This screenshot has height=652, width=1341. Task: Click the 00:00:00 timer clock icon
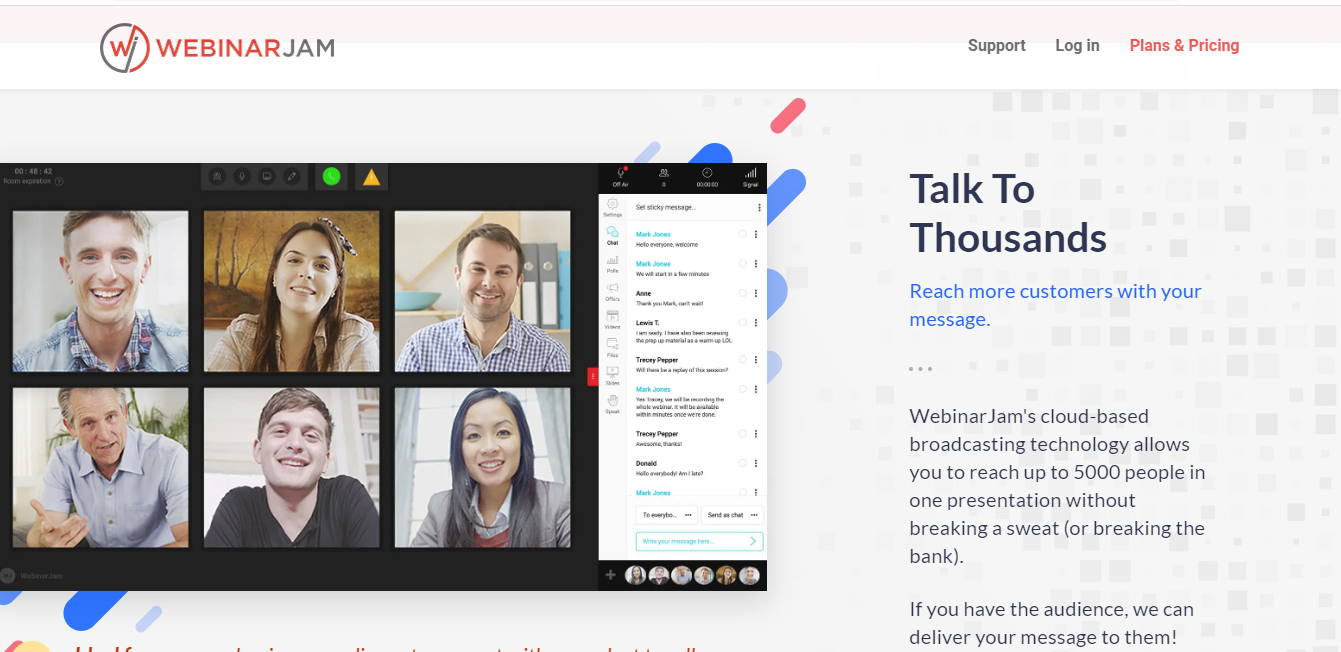point(707,173)
